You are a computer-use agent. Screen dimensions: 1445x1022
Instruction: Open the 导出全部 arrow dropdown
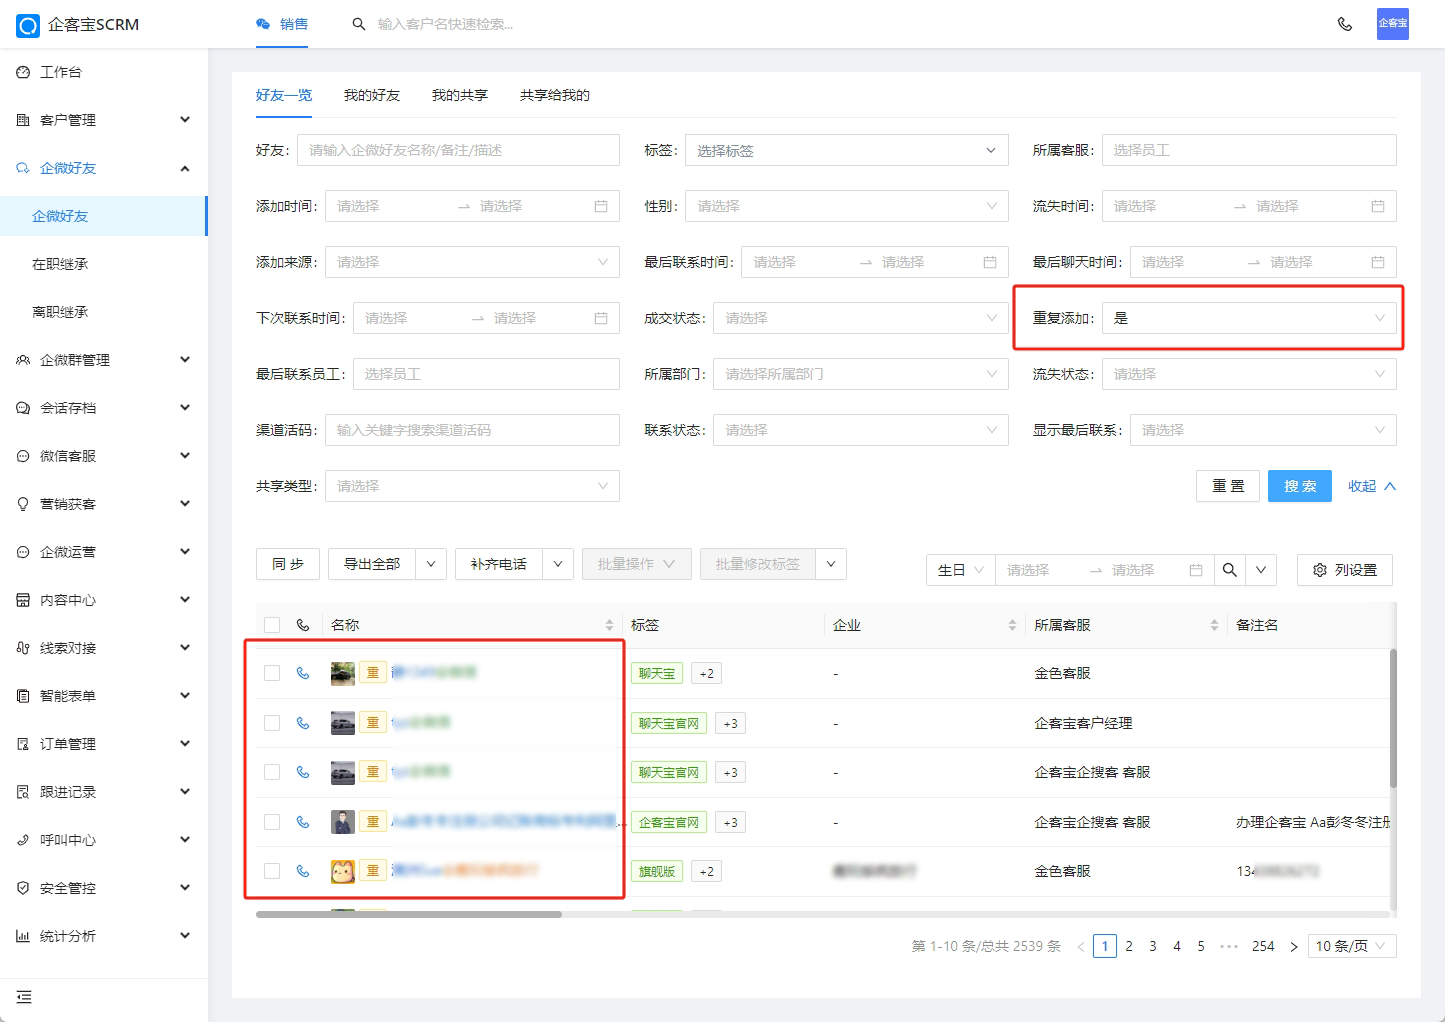click(x=431, y=564)
